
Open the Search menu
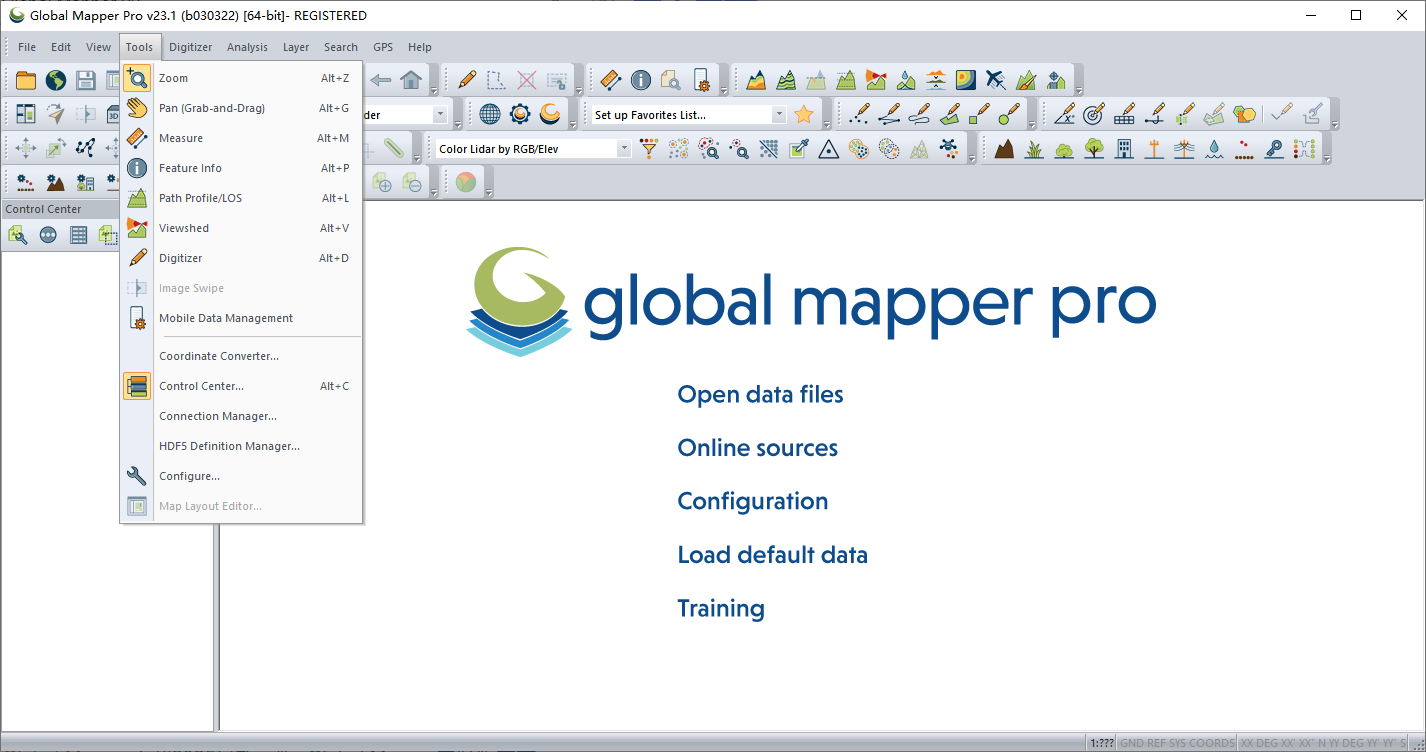click(341, 47)
